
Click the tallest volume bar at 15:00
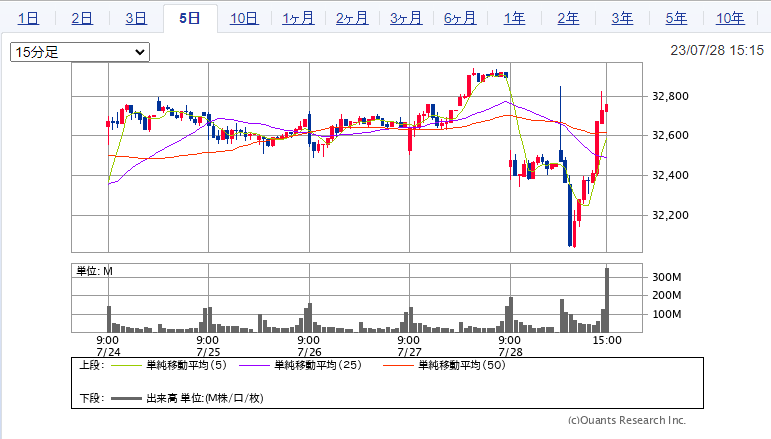(x=607, y=300)
